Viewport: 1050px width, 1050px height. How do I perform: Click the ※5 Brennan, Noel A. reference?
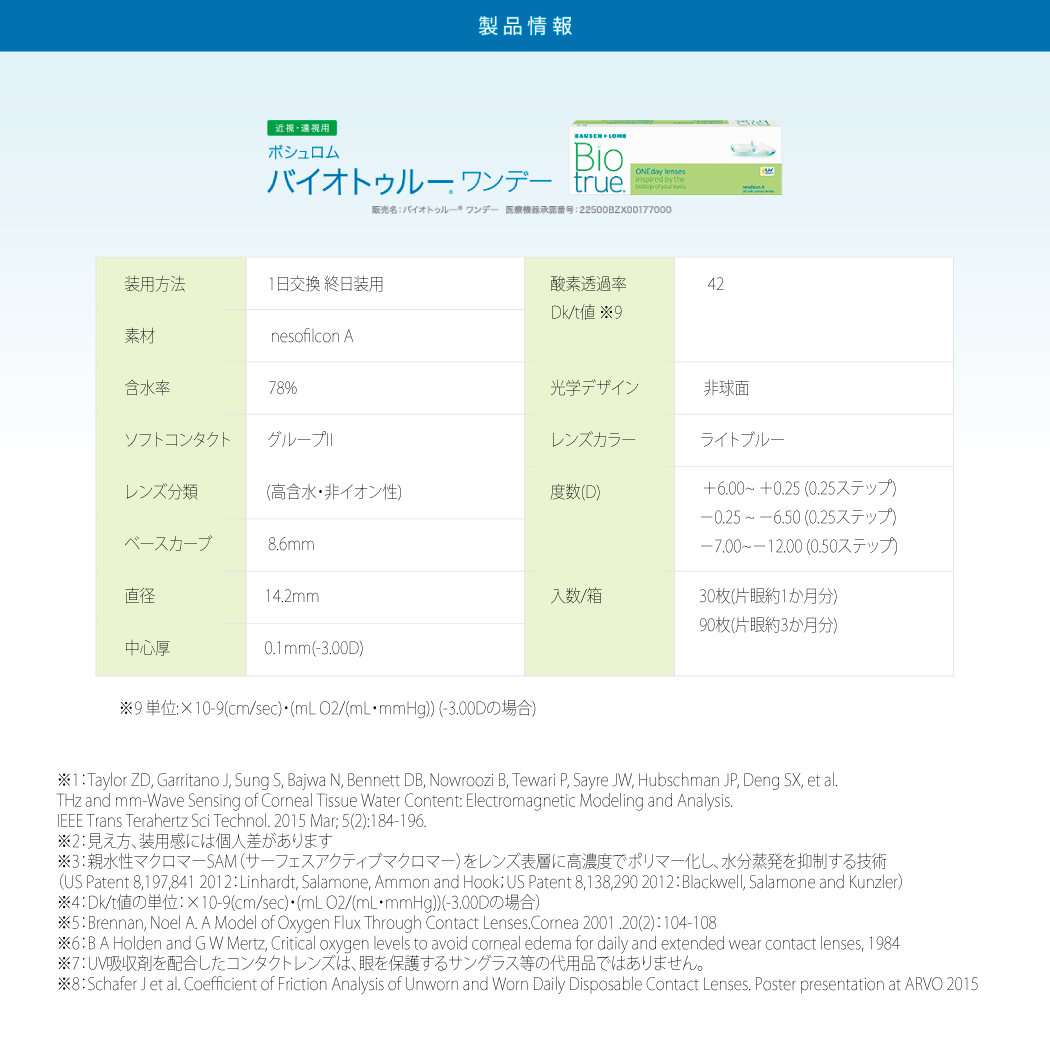387,923
